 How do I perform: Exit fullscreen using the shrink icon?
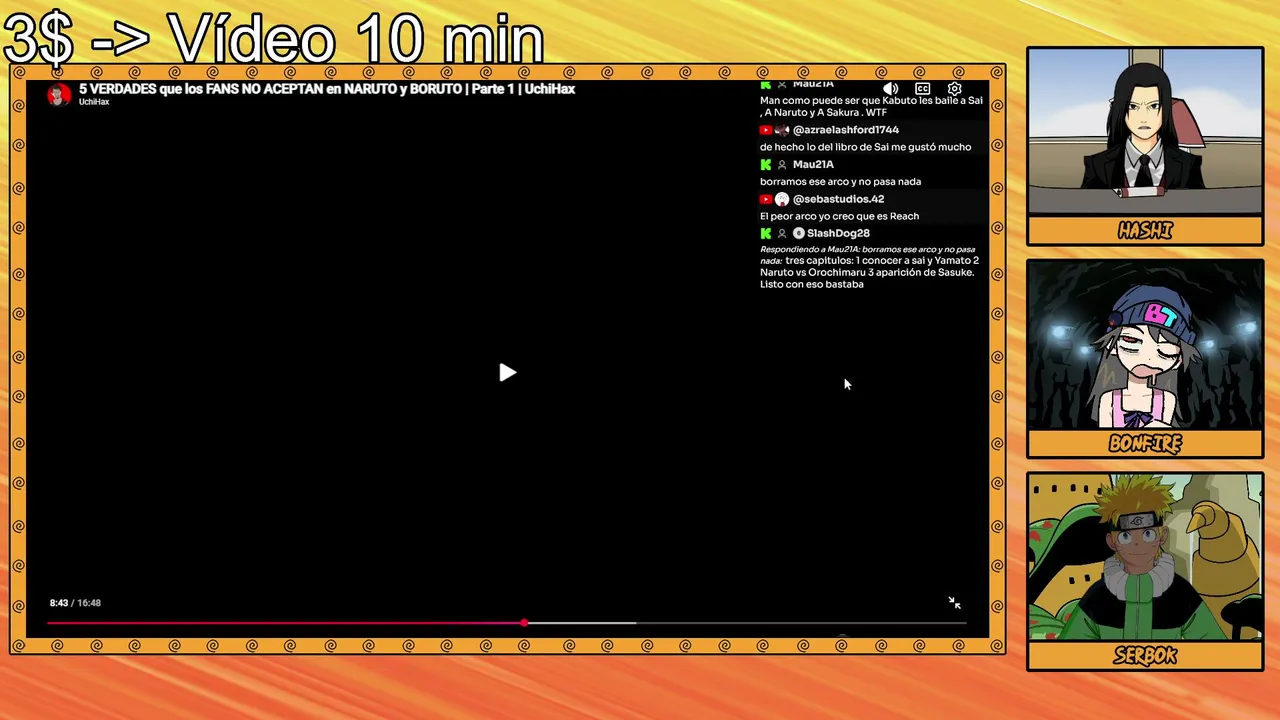954,603
